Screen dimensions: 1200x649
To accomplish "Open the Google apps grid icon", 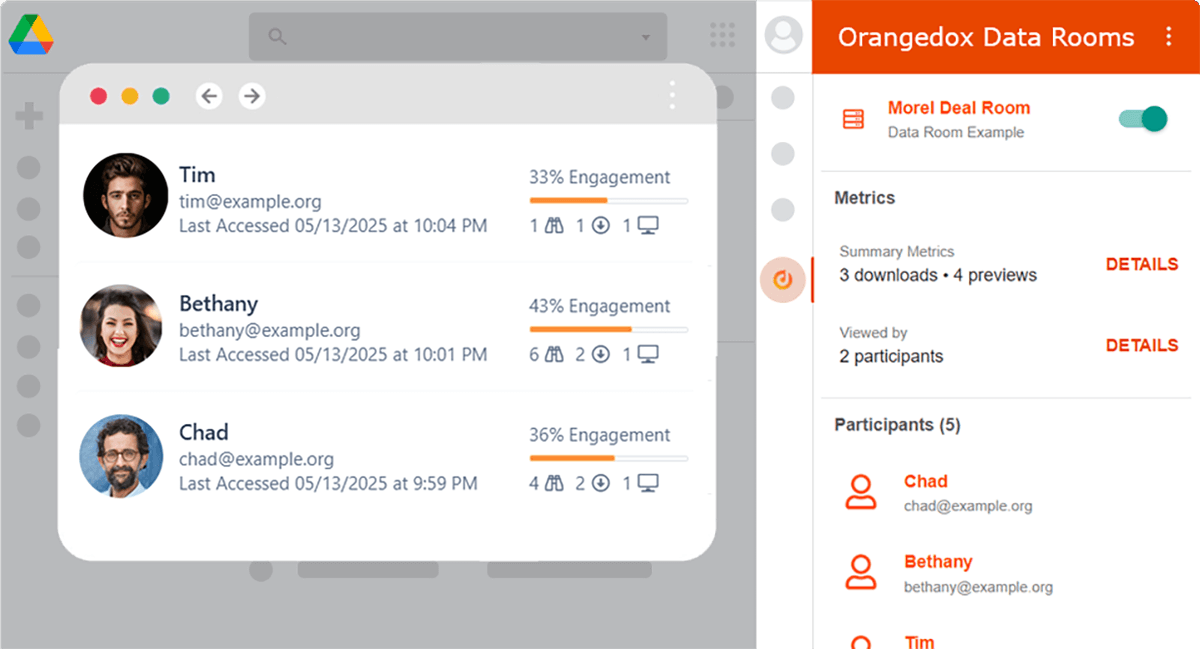I will (x=722, y=36).
